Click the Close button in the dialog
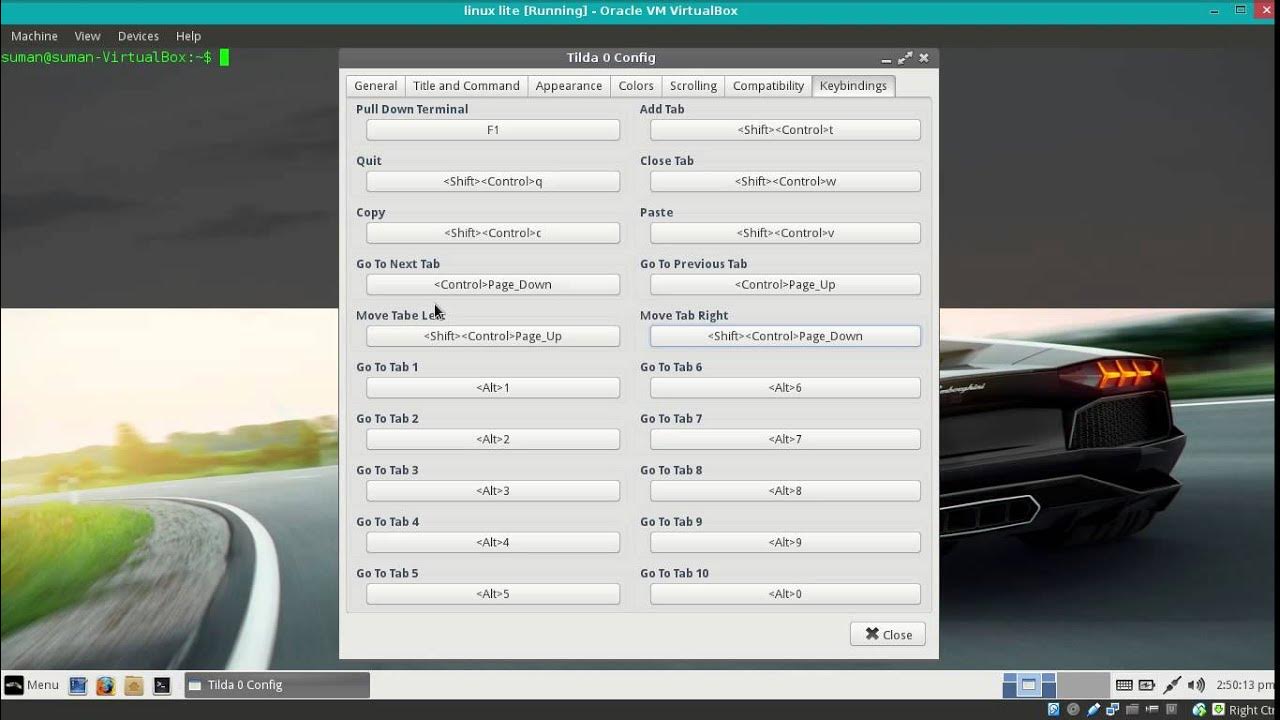The width and height of the screenshot is (1280, 720). click(x=888, y=634)
